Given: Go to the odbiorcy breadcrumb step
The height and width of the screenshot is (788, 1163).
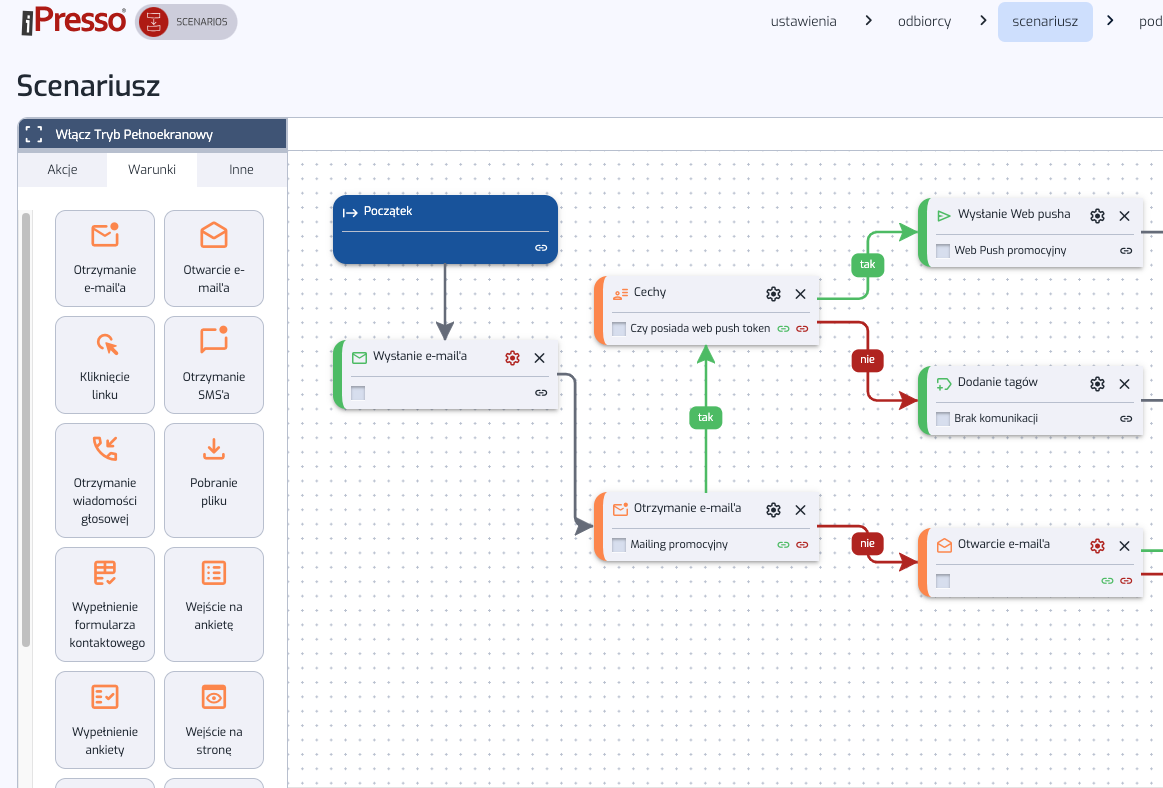Looking at the screenshot, I should coord(924,21).
